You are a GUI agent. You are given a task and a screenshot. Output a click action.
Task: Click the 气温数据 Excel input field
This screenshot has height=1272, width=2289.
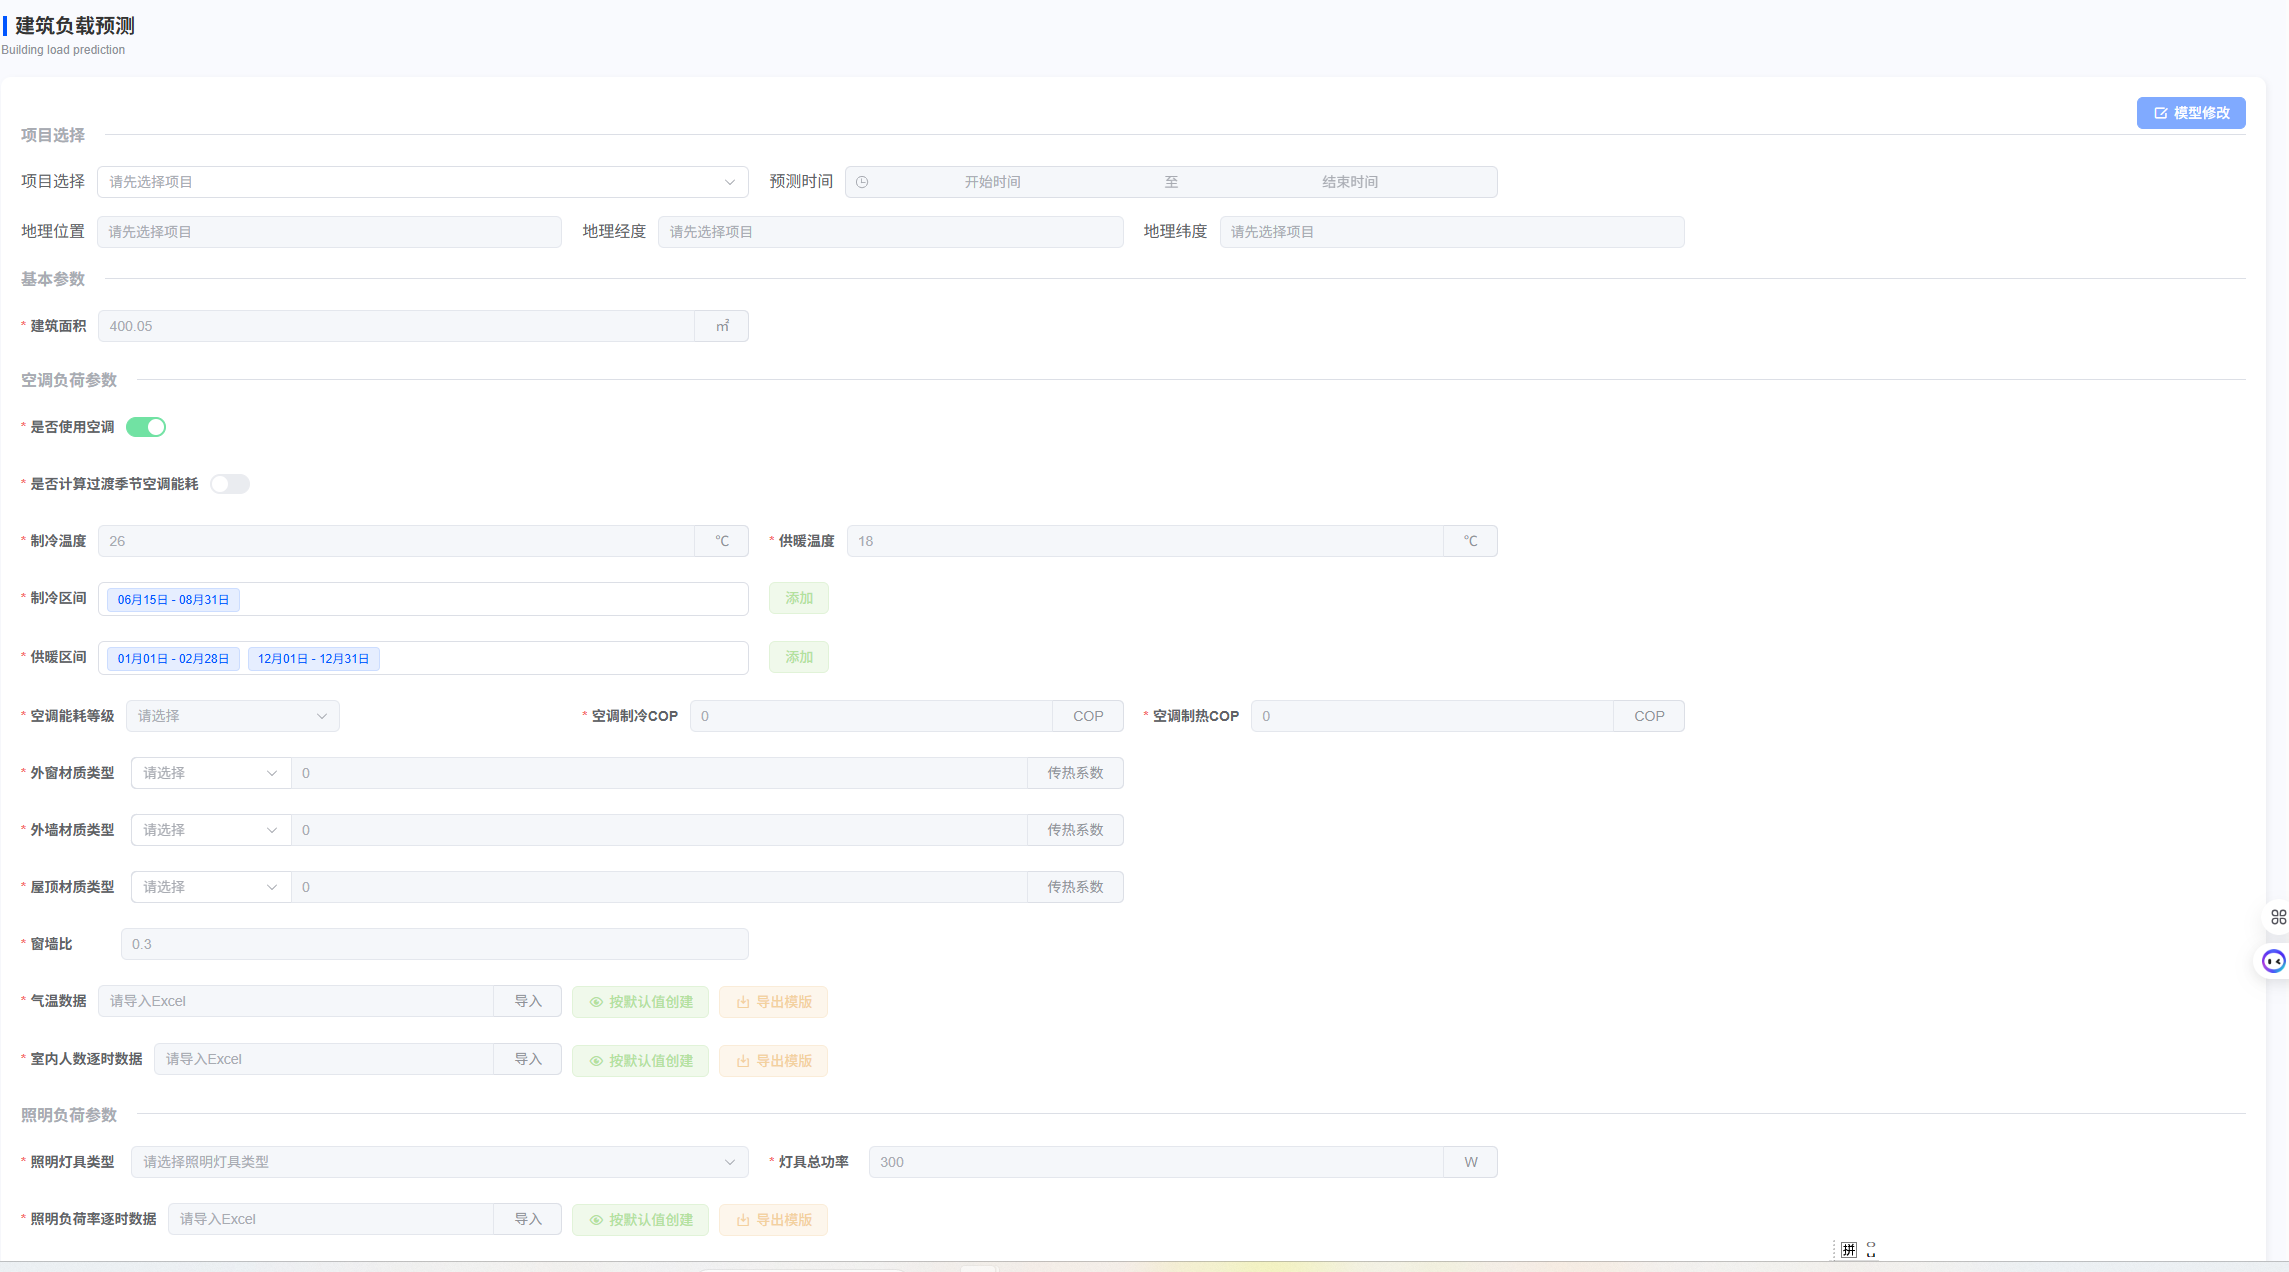(x=296, y=1001)
